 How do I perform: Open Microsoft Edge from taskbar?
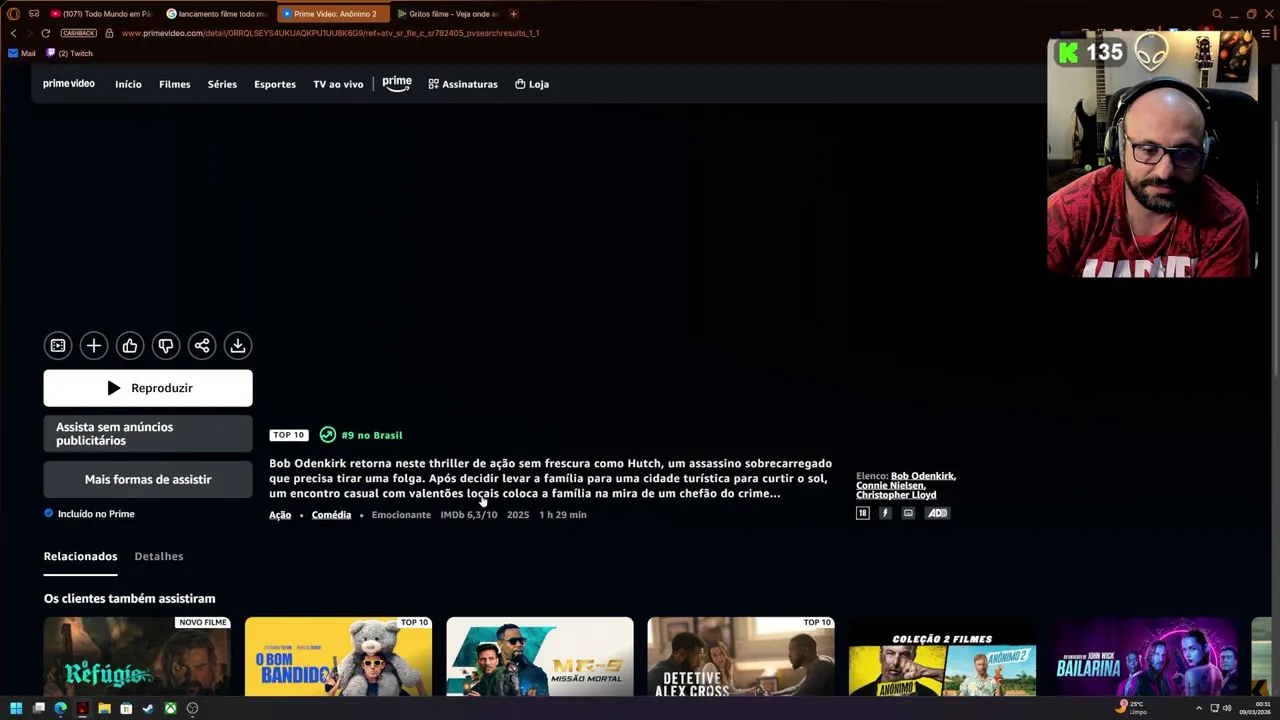click(x=60, y=708)
